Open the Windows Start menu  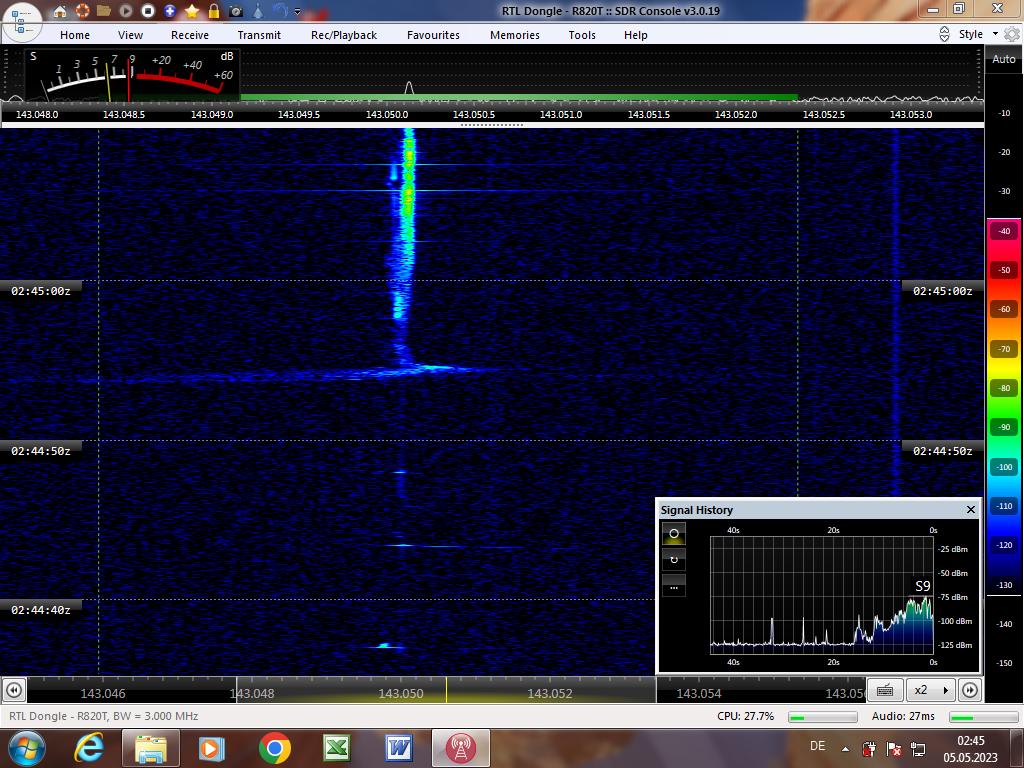click(x=26, y=748)
